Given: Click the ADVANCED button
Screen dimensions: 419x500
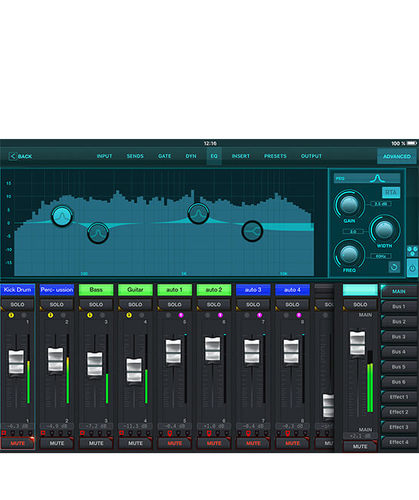Looking at the screenshot, I should click(x=397, y=156).
